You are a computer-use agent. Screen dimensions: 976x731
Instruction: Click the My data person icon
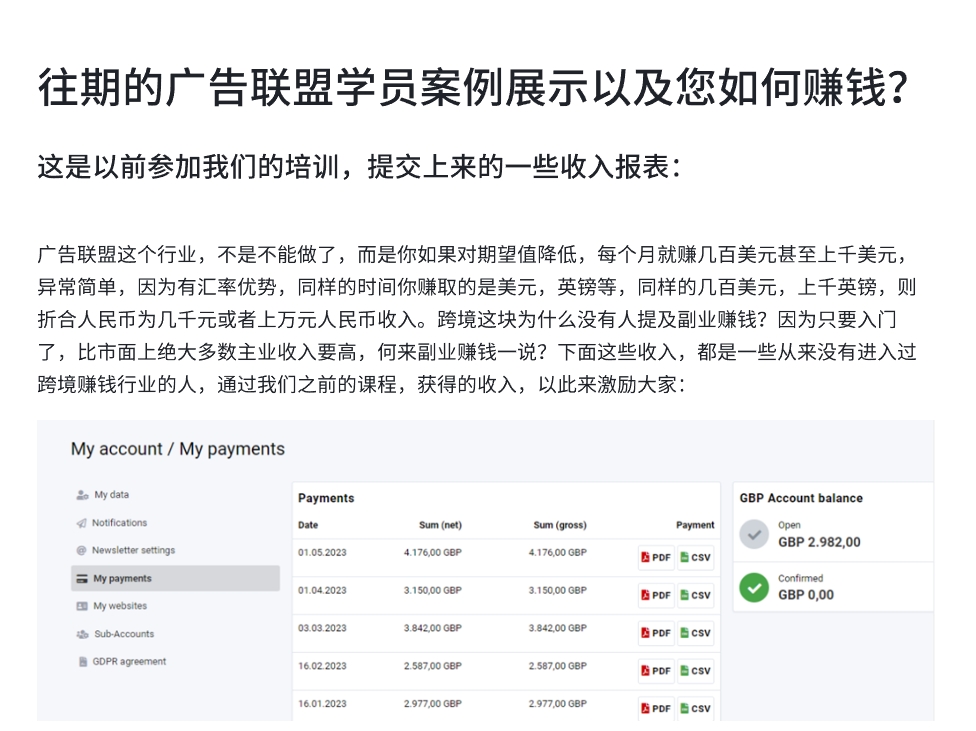(82, 495)
